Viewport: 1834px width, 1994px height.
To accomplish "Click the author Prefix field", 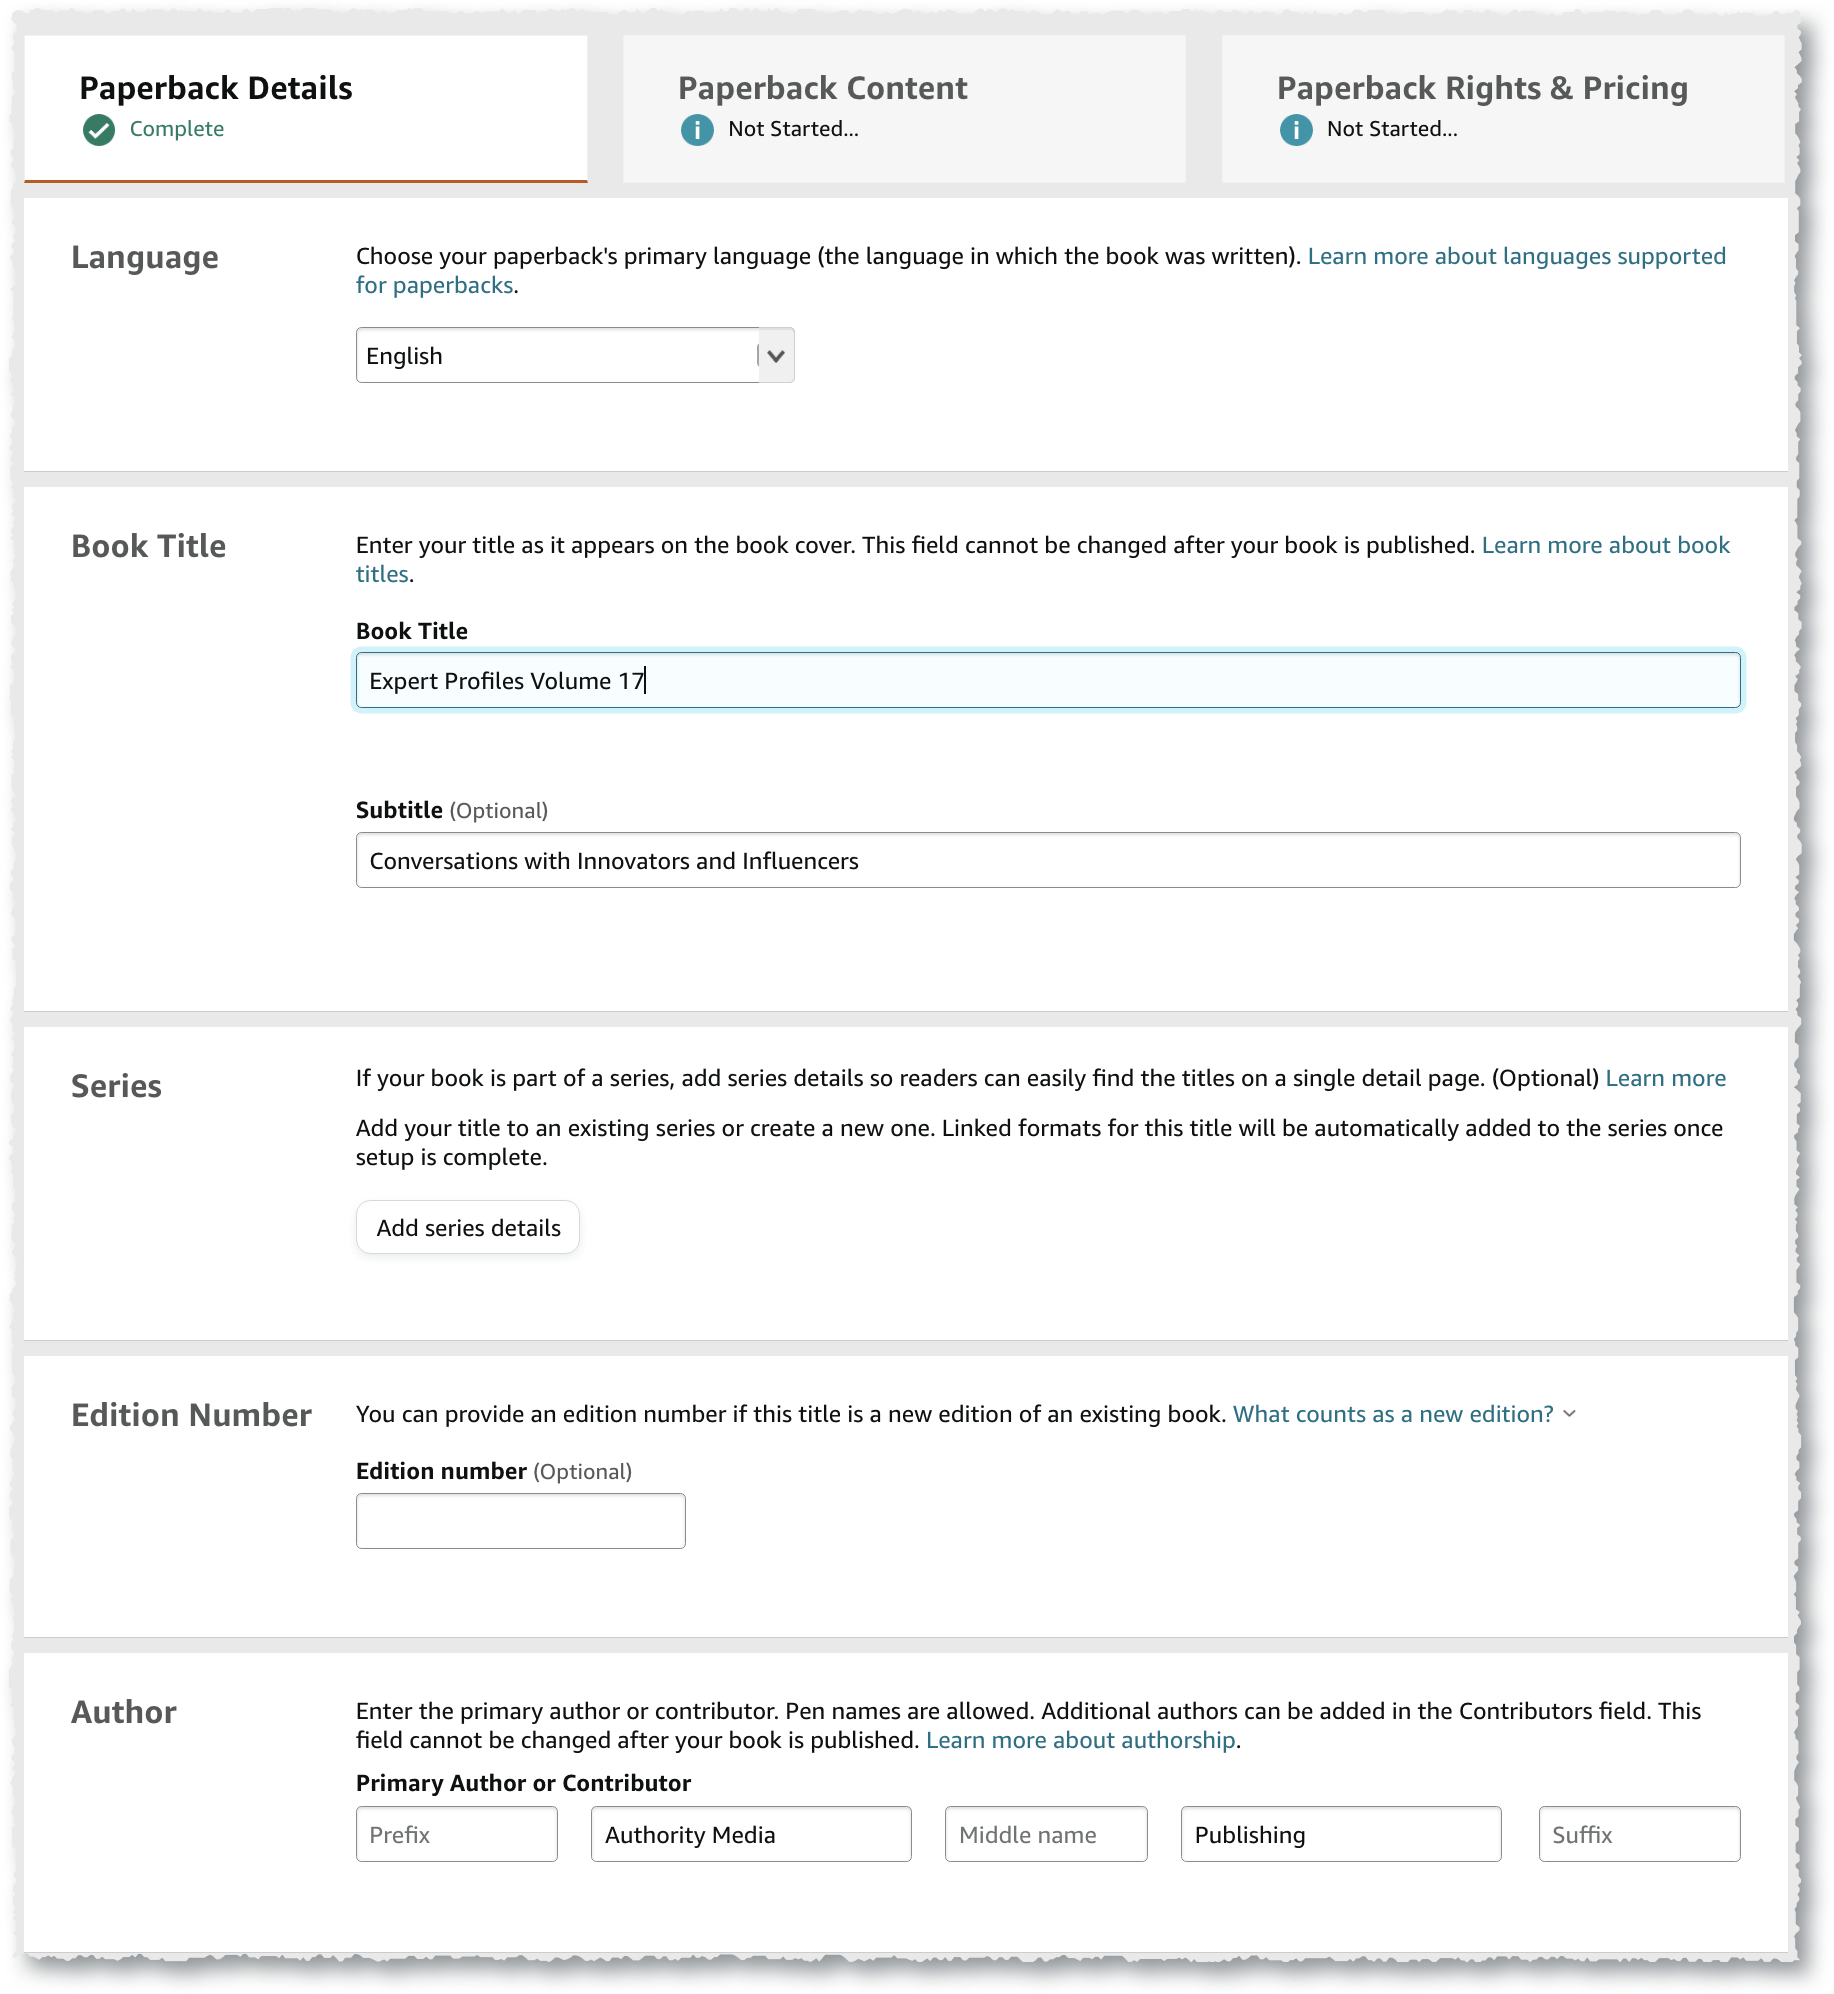I will pyautogui.click(x=457, y=1835).
